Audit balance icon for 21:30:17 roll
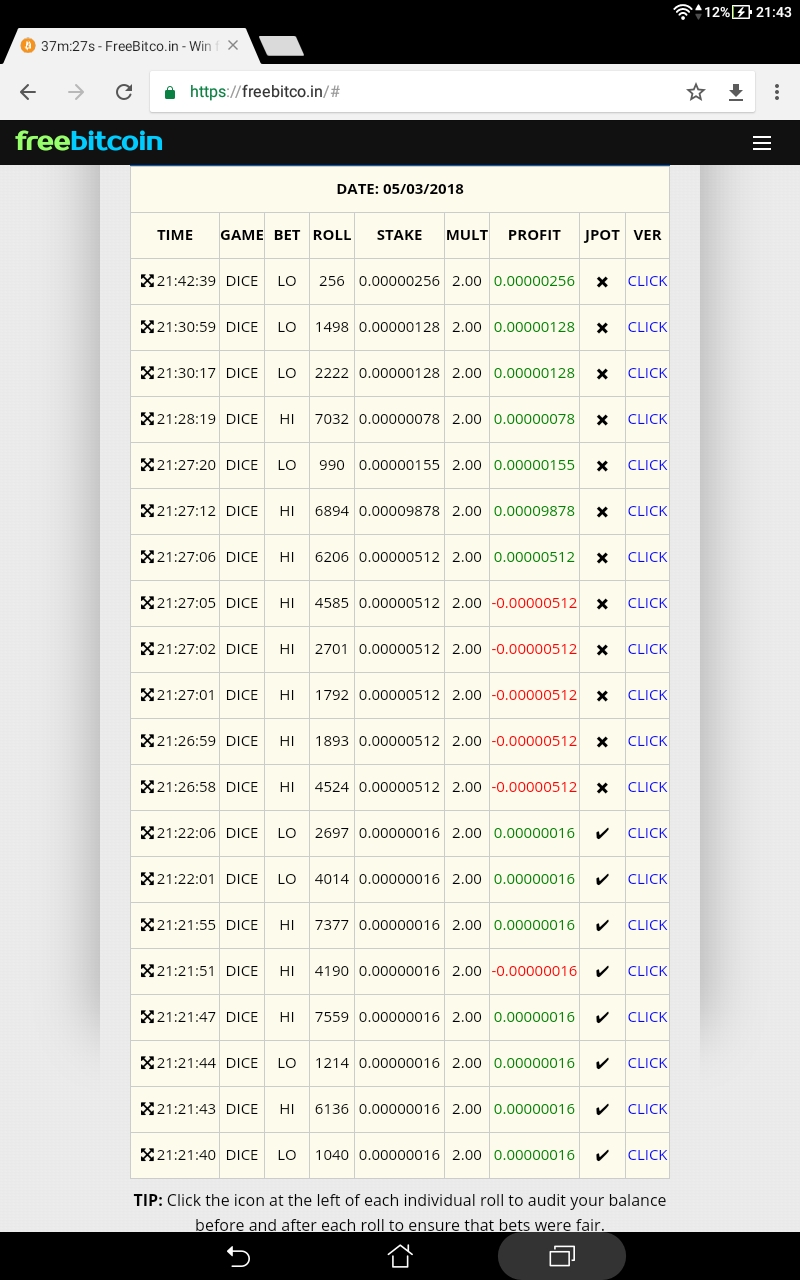This screenshot has width=800, height=1280. pyautogui.click(x=147, y=373)
